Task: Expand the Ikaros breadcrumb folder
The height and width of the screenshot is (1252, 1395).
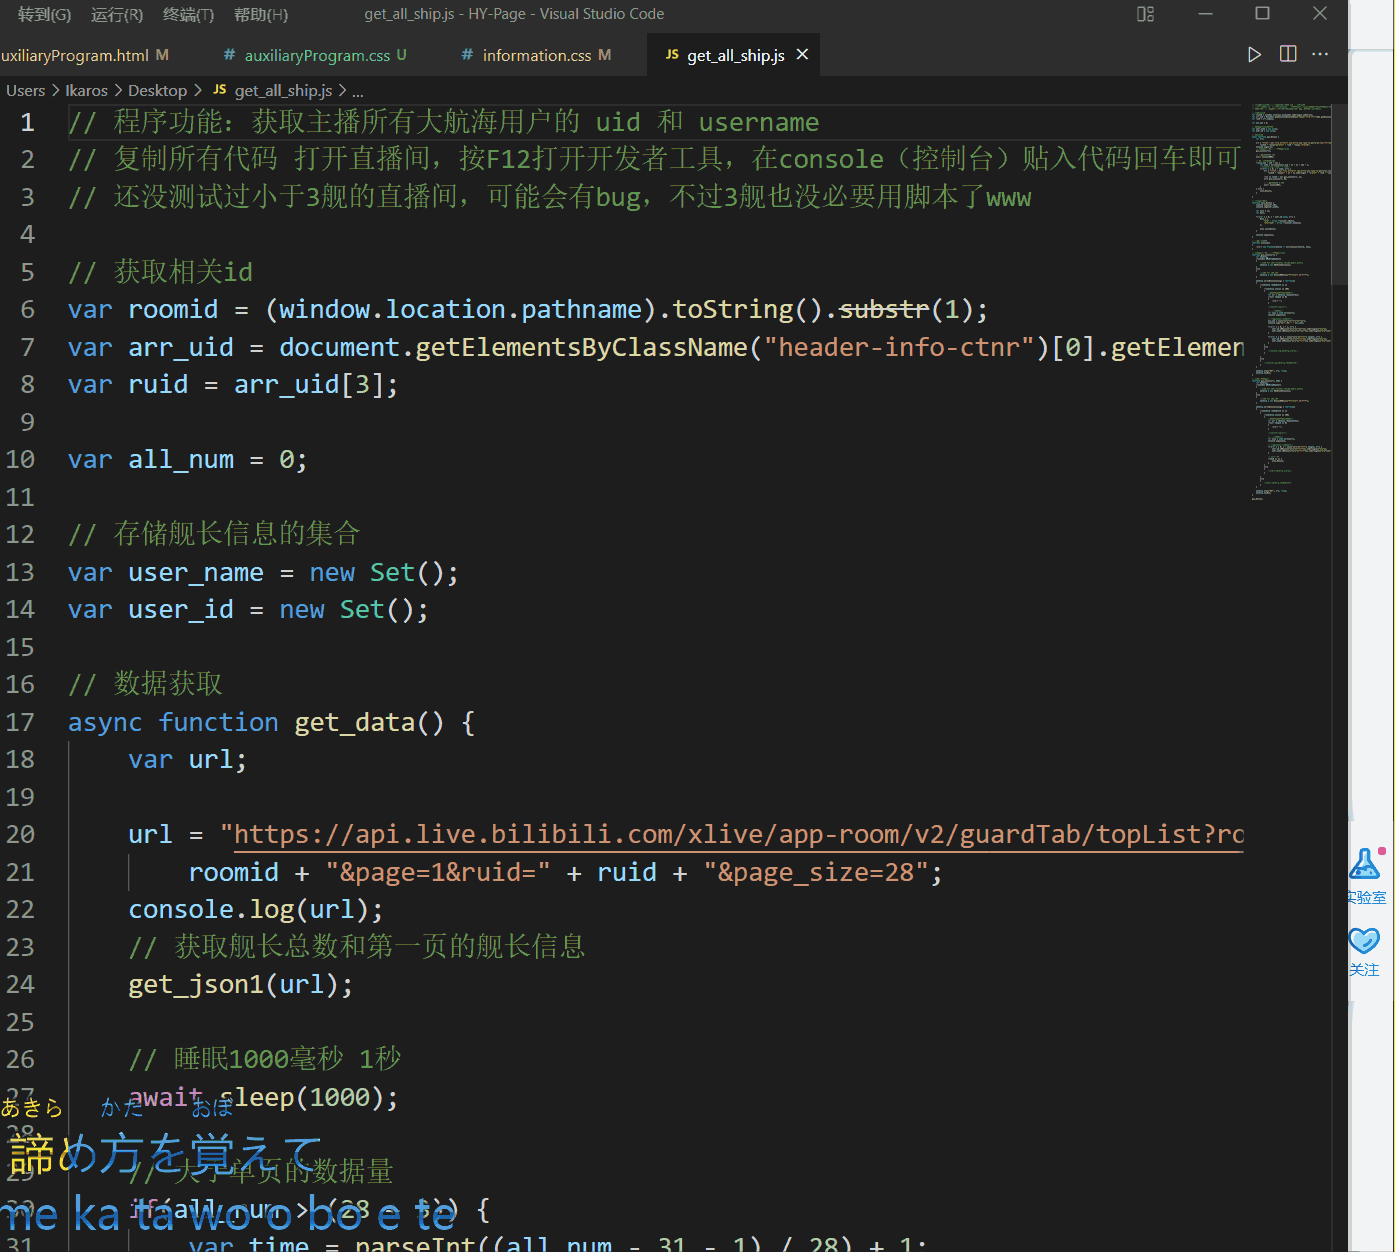Action: pyautogui.click(x=86, y=91)
